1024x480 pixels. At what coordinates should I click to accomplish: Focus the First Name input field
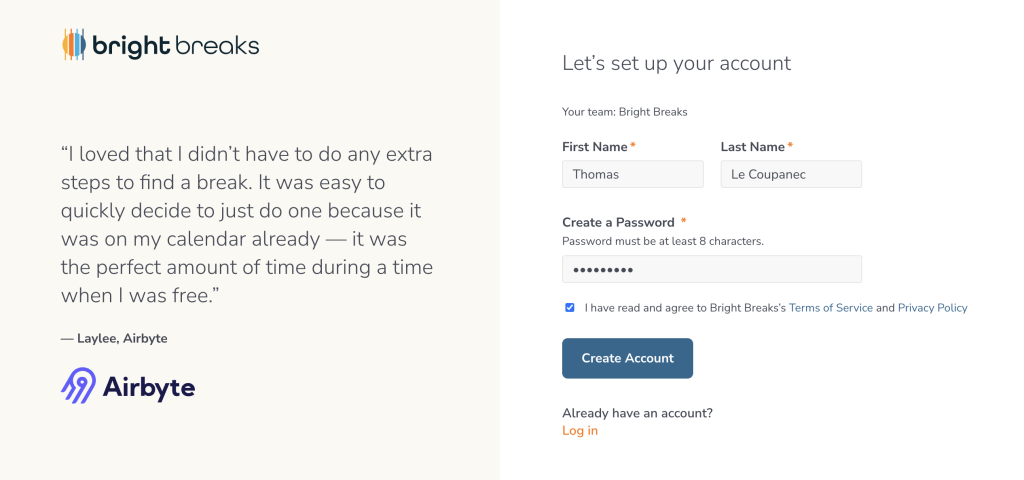coord(632,174)
